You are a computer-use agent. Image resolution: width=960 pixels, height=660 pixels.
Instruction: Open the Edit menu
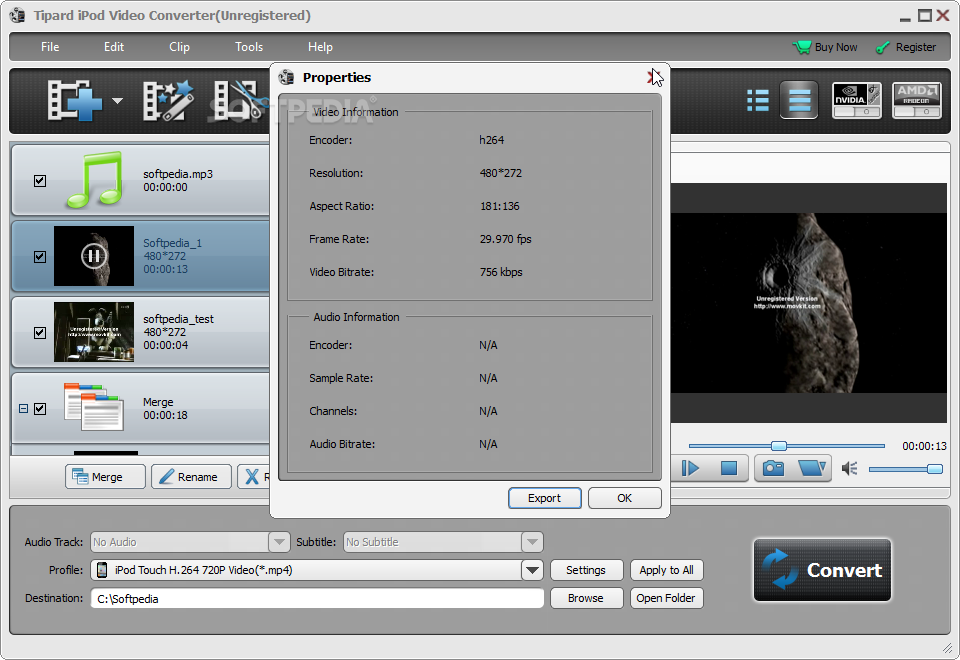[x=113, y=47]
